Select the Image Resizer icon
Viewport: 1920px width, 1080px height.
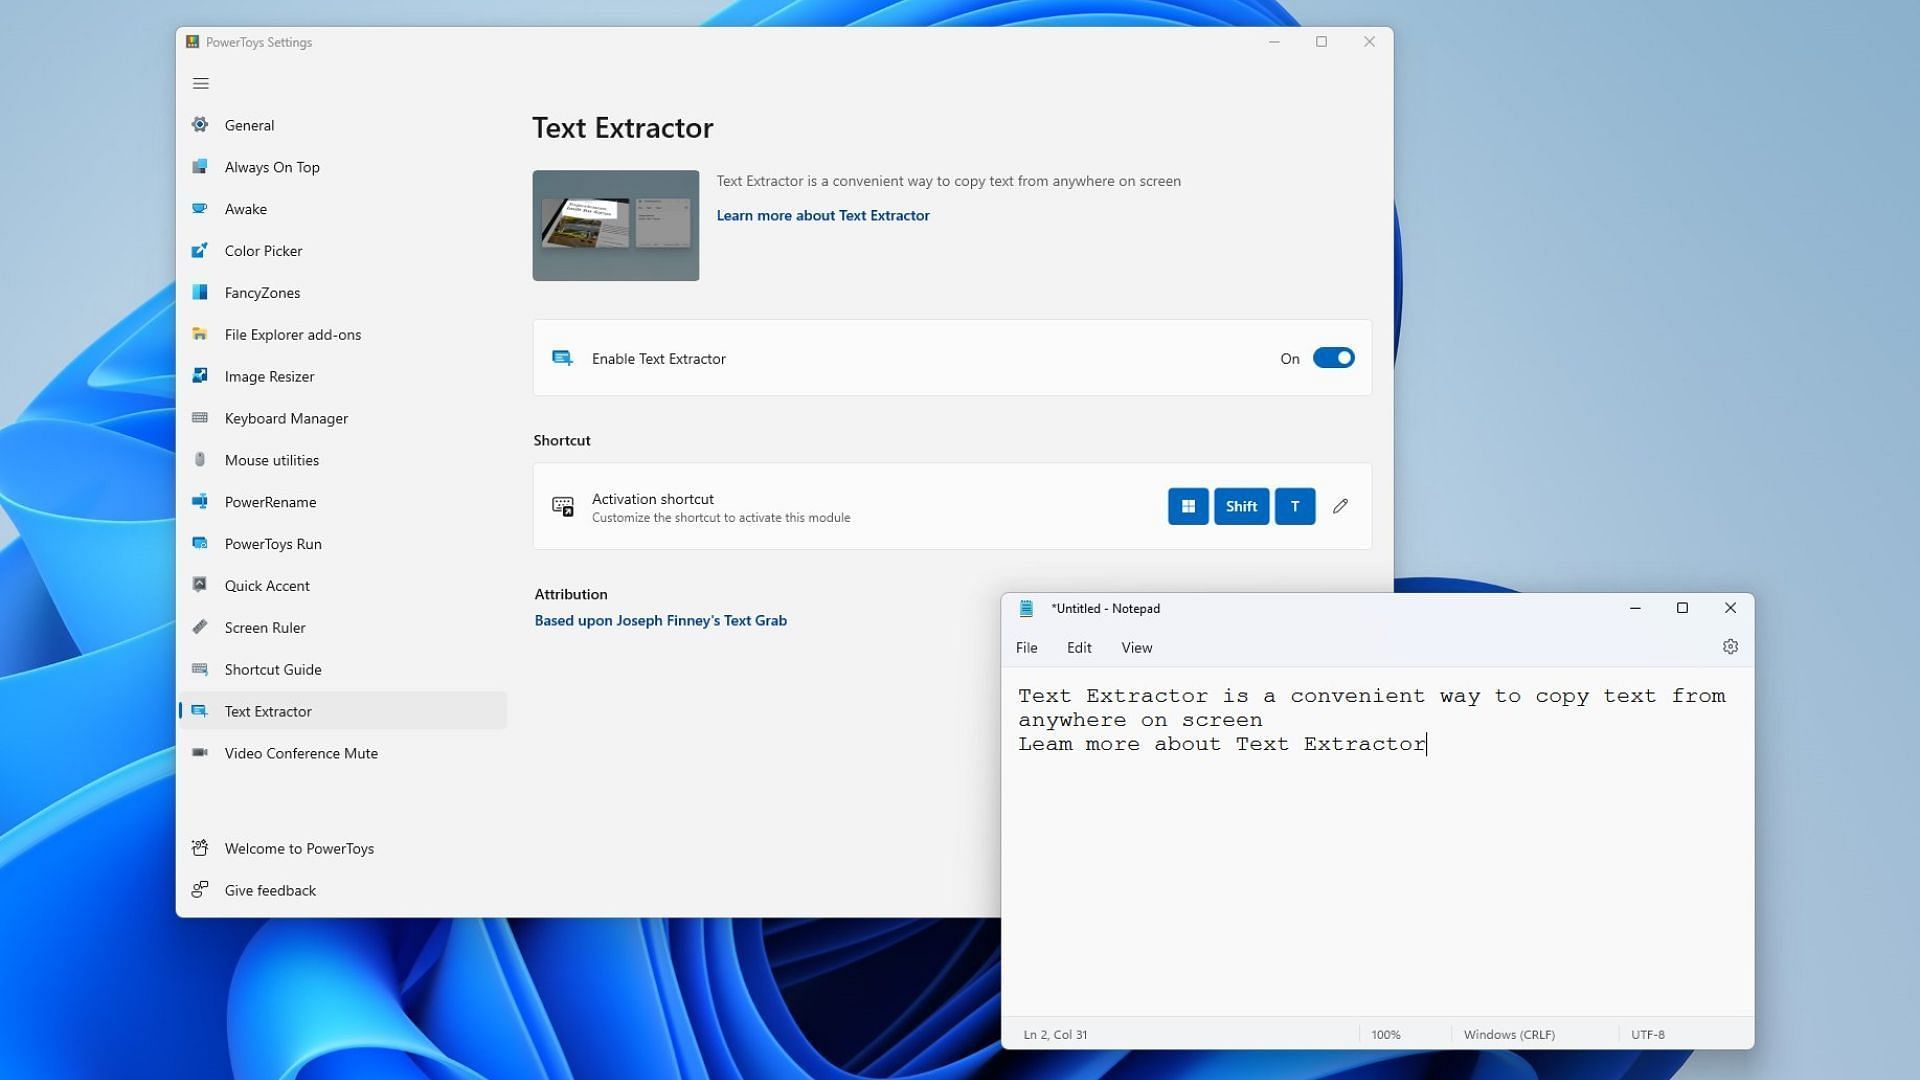coord(199,376)
